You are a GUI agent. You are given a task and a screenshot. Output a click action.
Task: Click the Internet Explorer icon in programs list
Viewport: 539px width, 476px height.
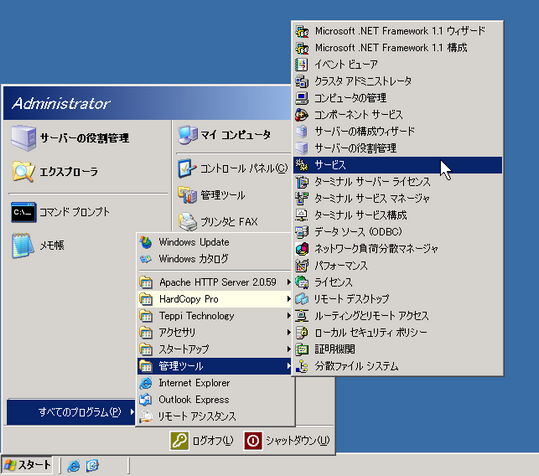click(x=146, y=383)
